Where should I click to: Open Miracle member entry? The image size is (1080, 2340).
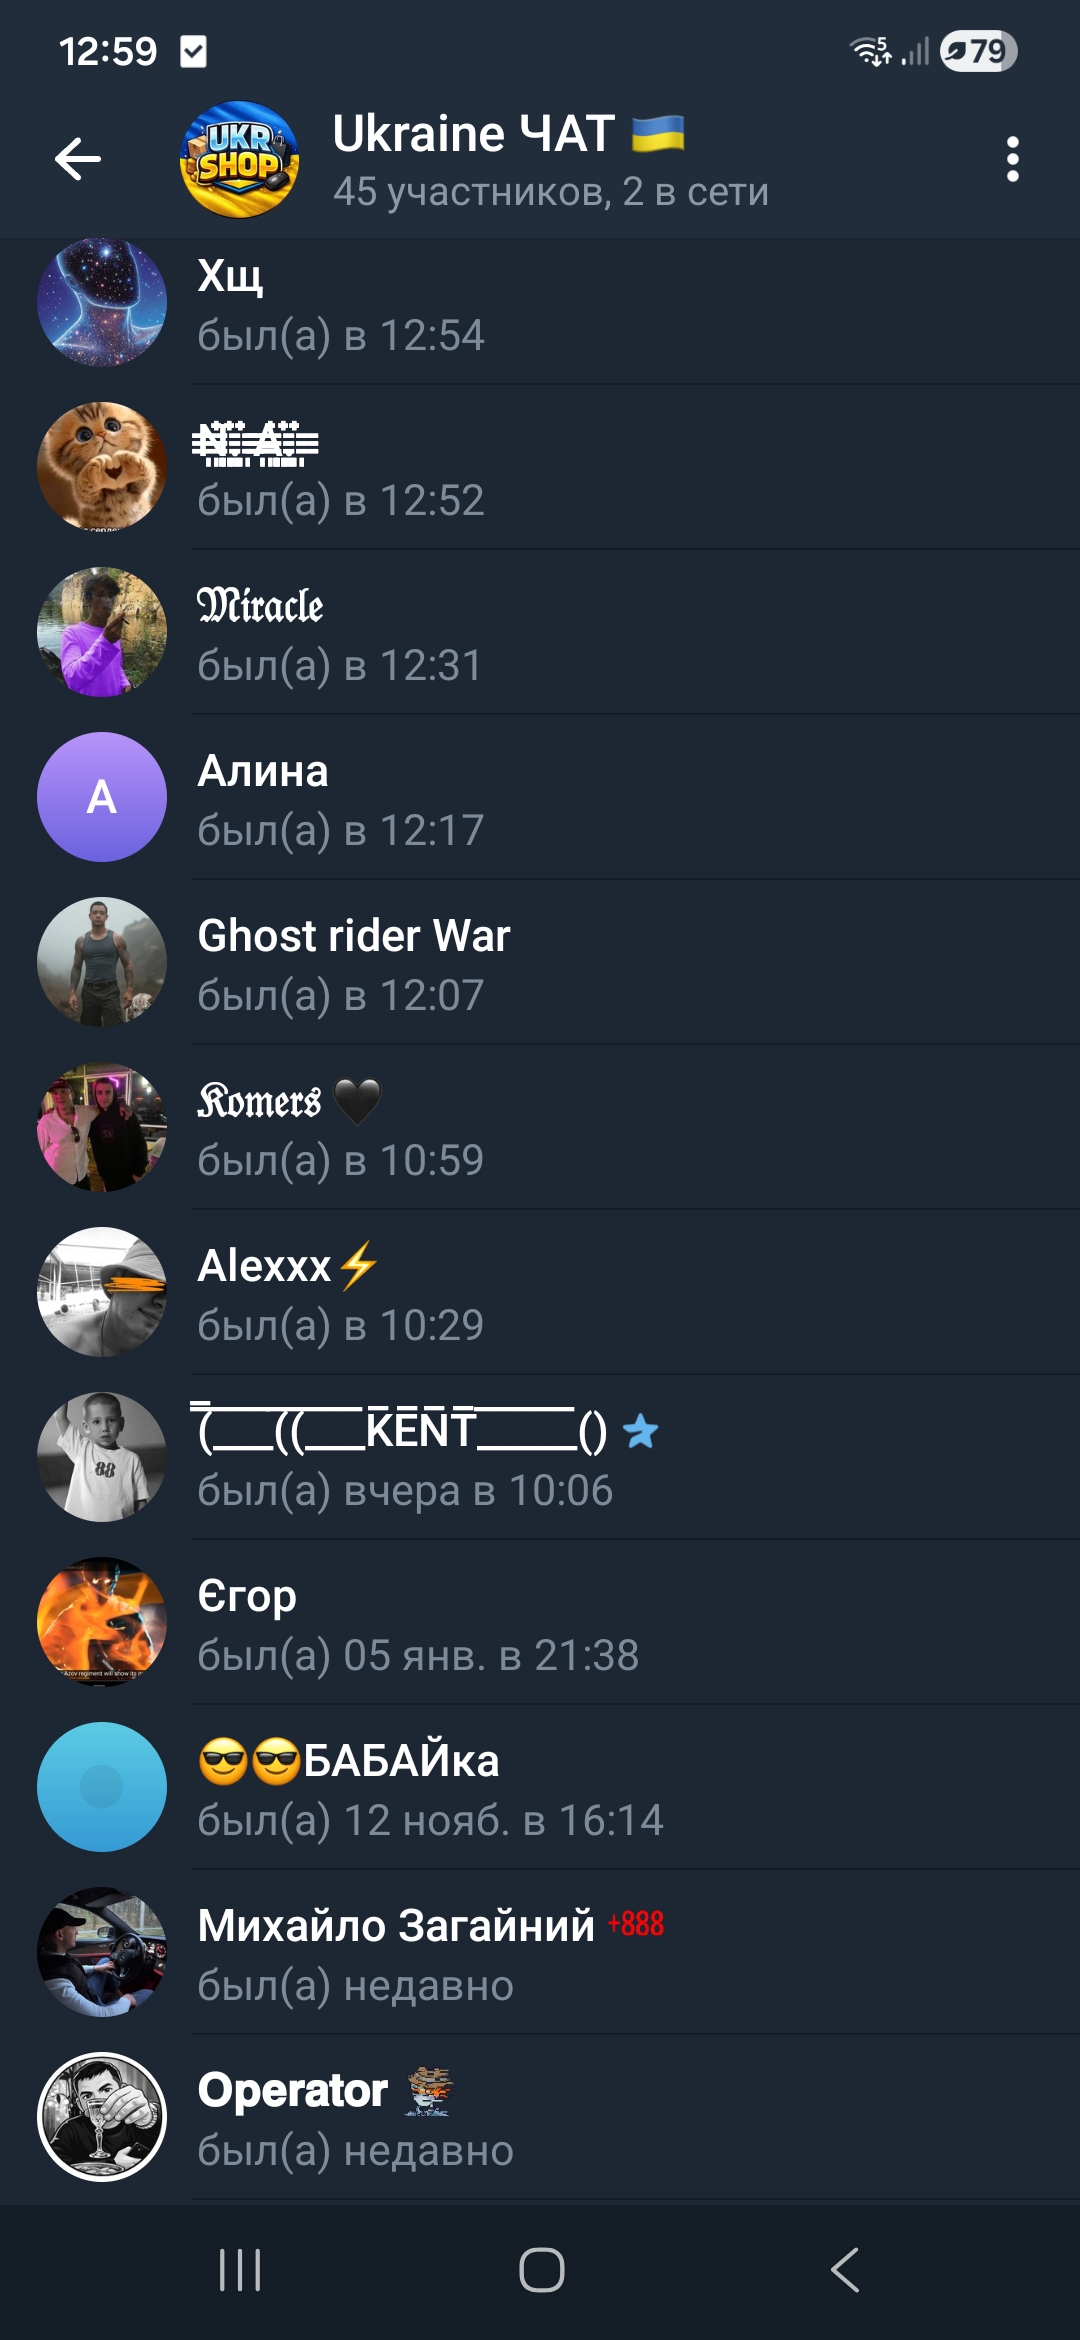pos(540,632)
